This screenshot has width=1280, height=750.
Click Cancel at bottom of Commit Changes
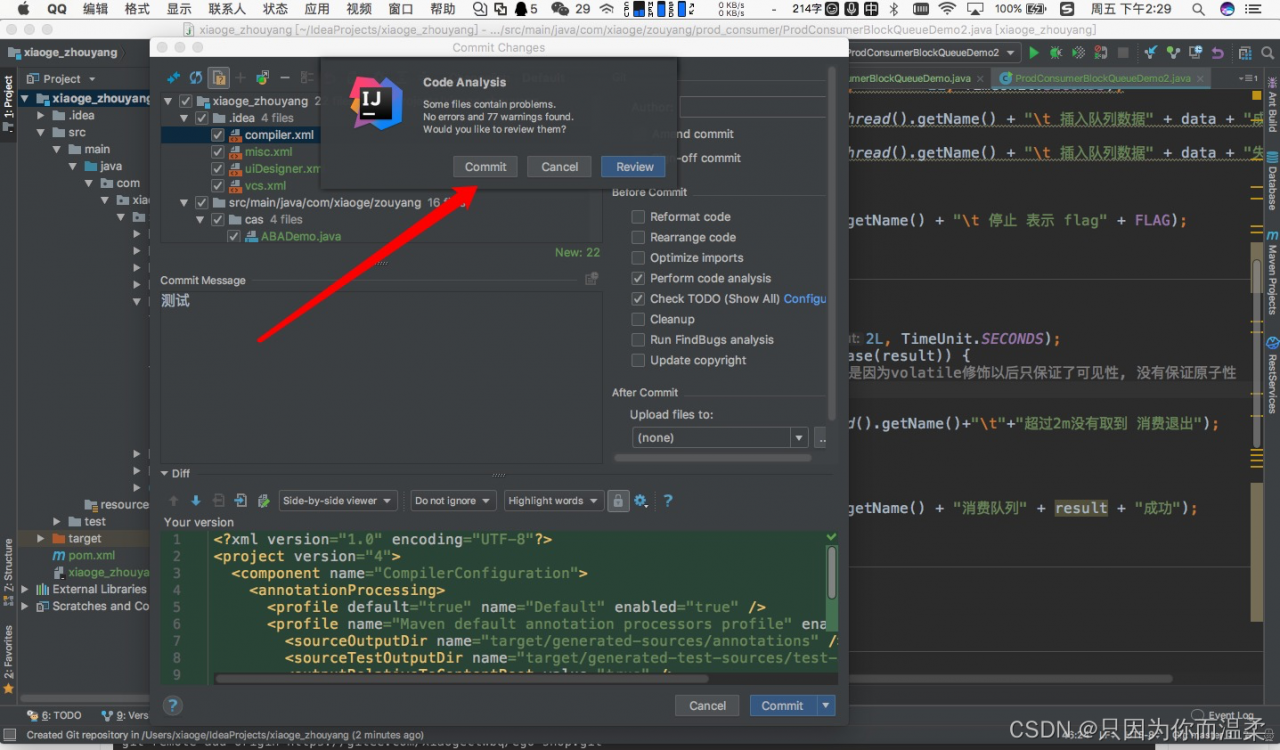(x=707, y=706)
